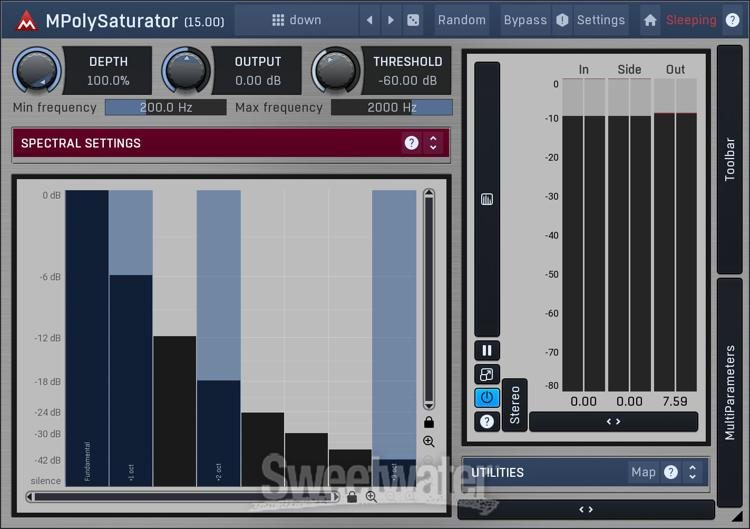Click the Map button in Utilities
The width and height of the screenshot is (750, 529).
643,473
